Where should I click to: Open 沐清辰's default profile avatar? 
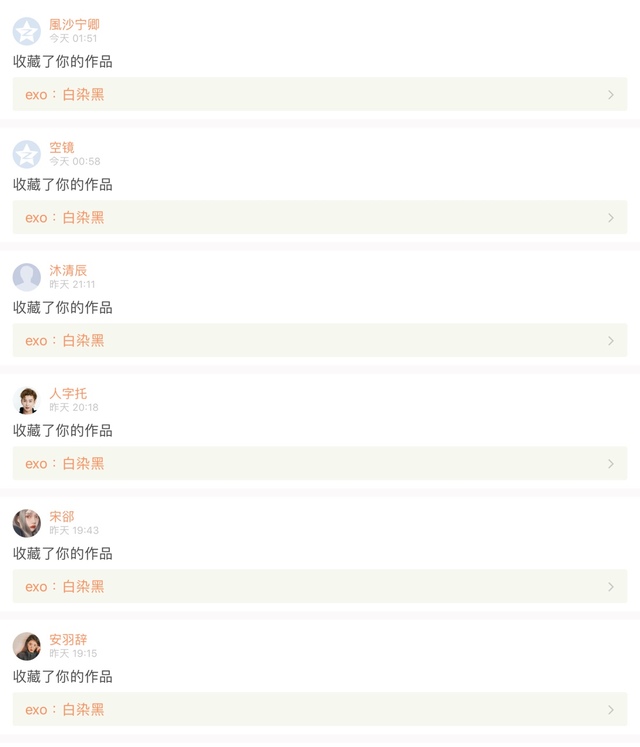tap(27, 277)
